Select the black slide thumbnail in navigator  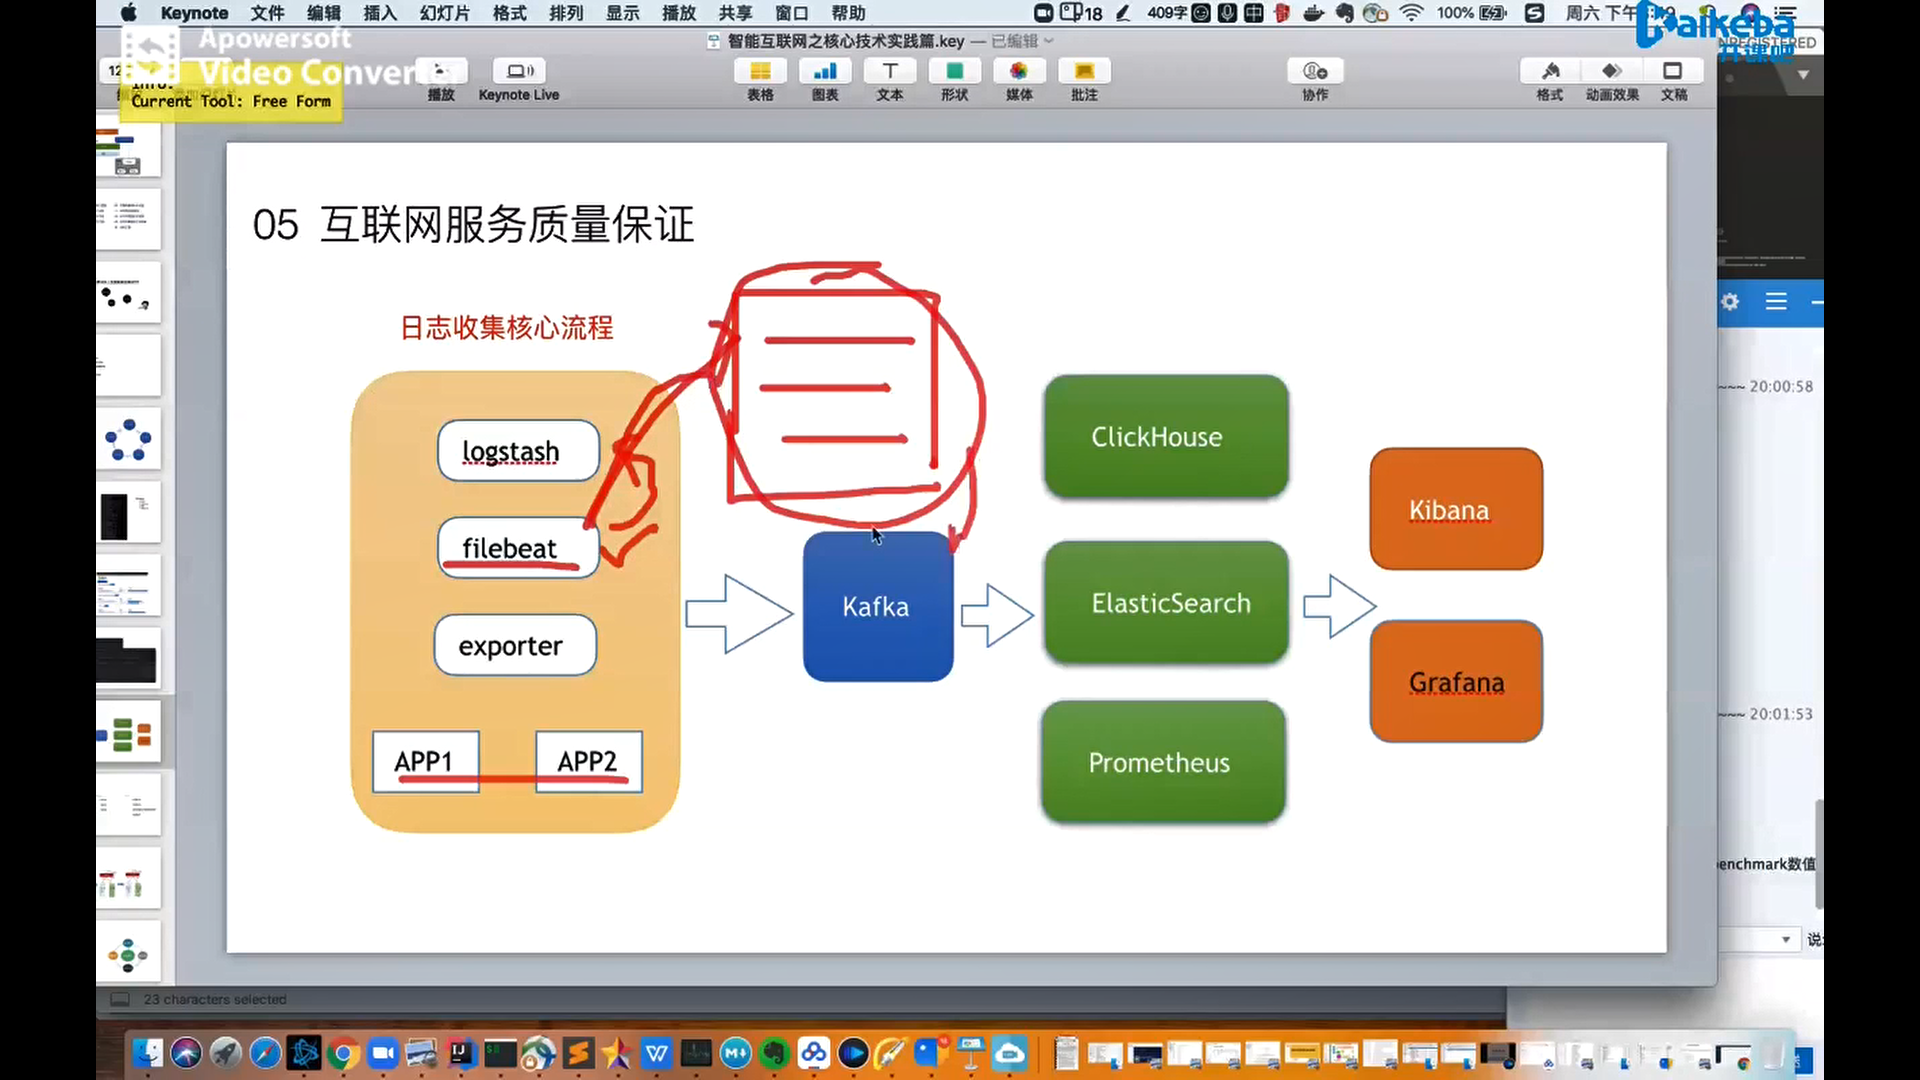[127, 660]
